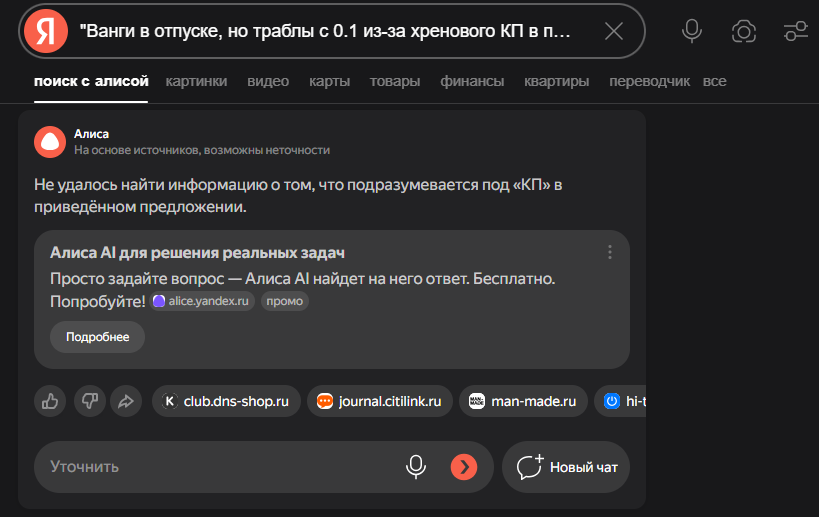The image size is (819, 517).
Task: Click the 'Алиса' name label
Action: pyautogui.click(x=91, y=134)
